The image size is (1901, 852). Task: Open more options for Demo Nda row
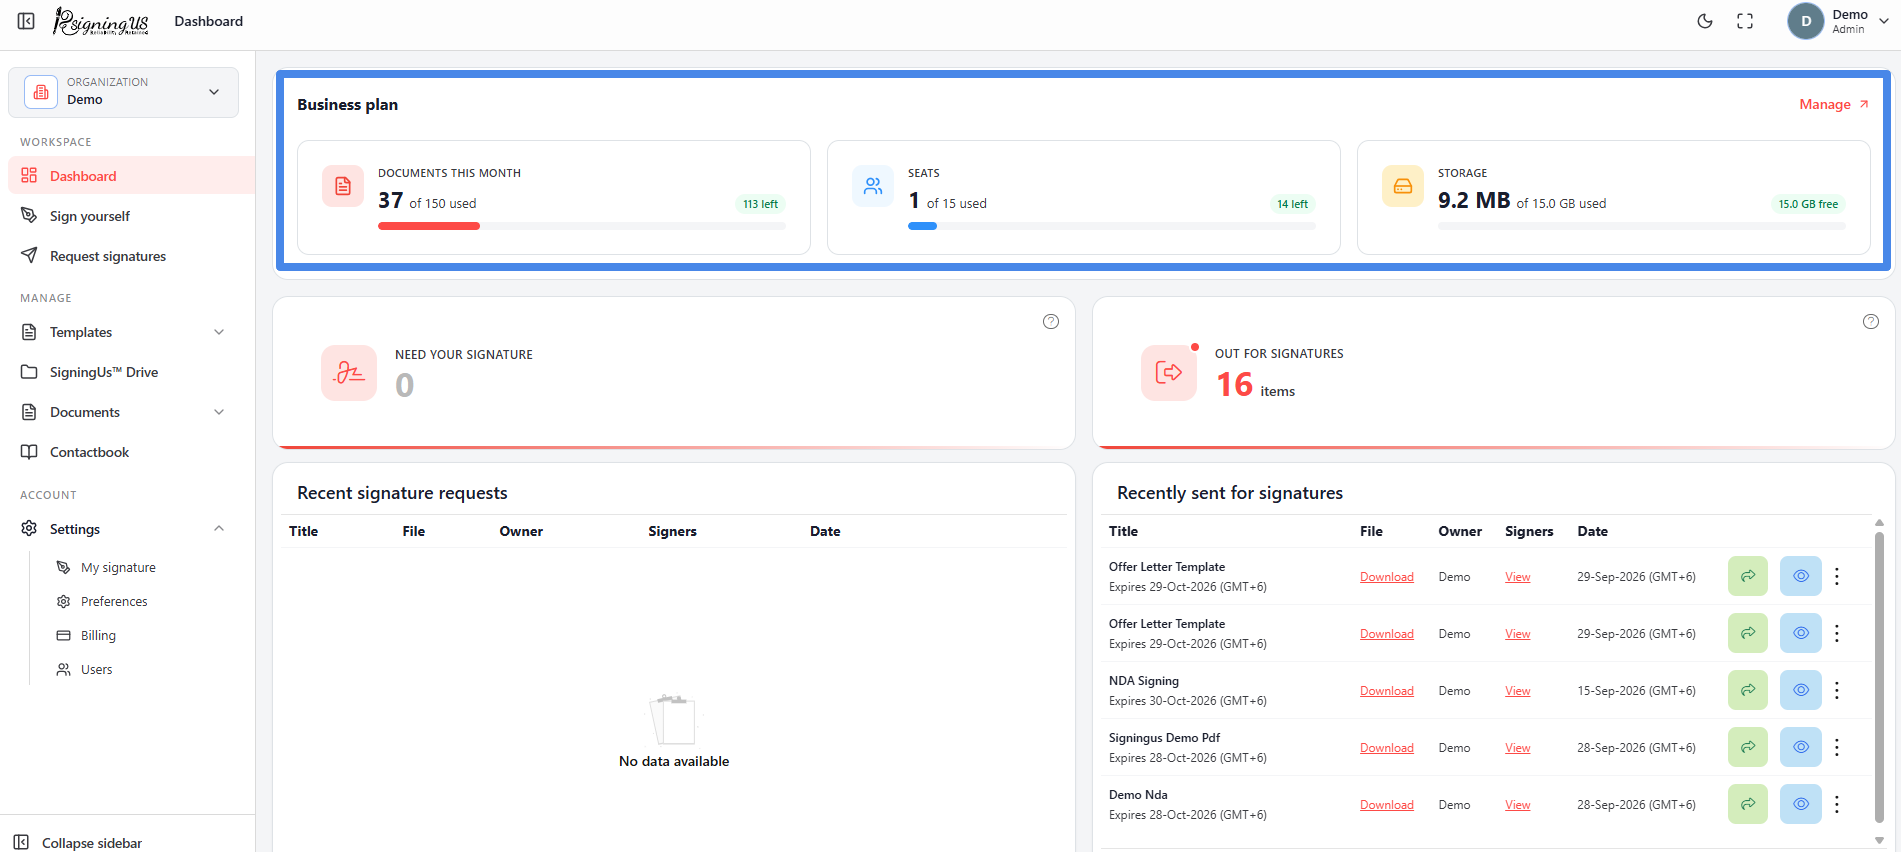(x=1837, y=804)
